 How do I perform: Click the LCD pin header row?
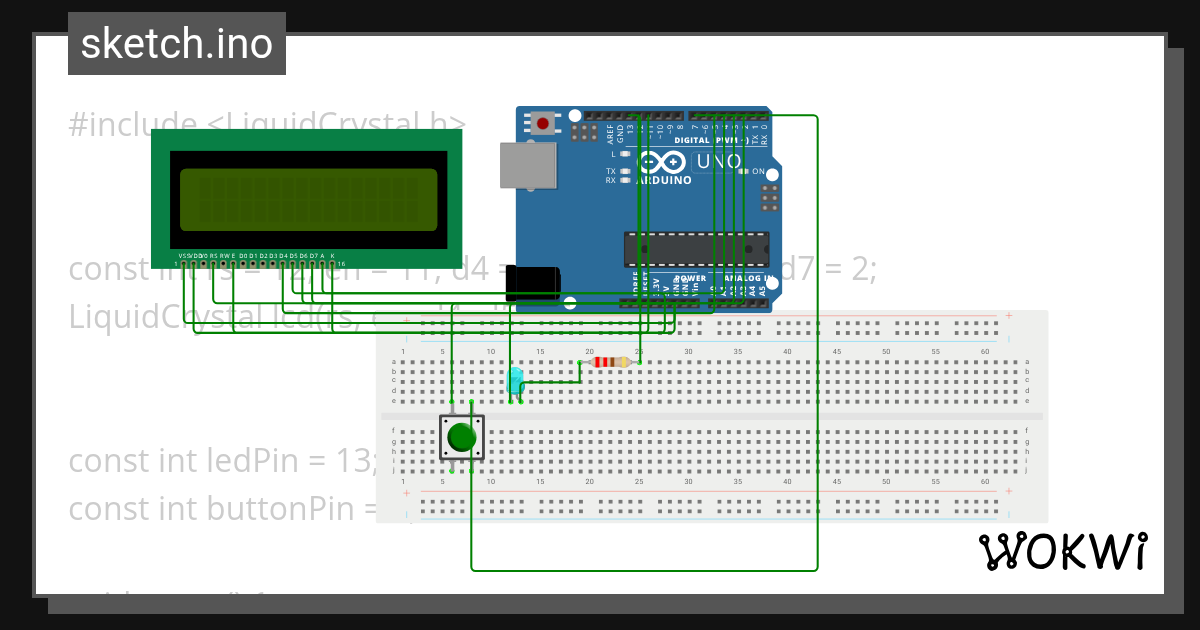pyautogui.click(x=260, y=264)
